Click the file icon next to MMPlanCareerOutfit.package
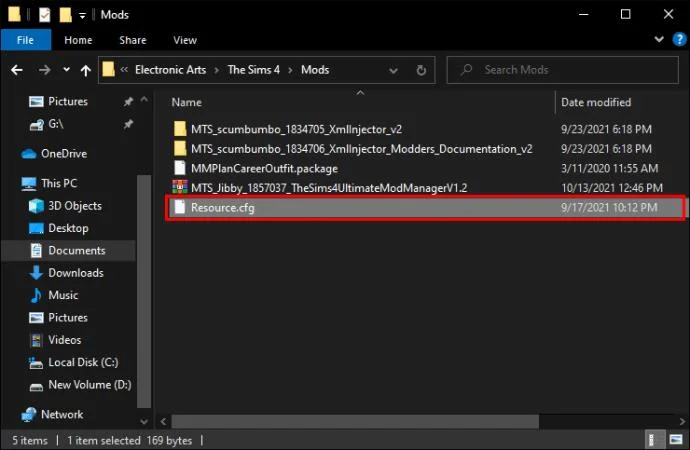 click(180, 168)
